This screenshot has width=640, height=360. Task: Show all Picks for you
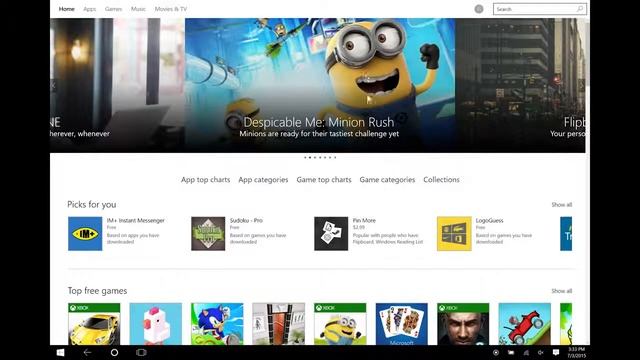(562, 204)
